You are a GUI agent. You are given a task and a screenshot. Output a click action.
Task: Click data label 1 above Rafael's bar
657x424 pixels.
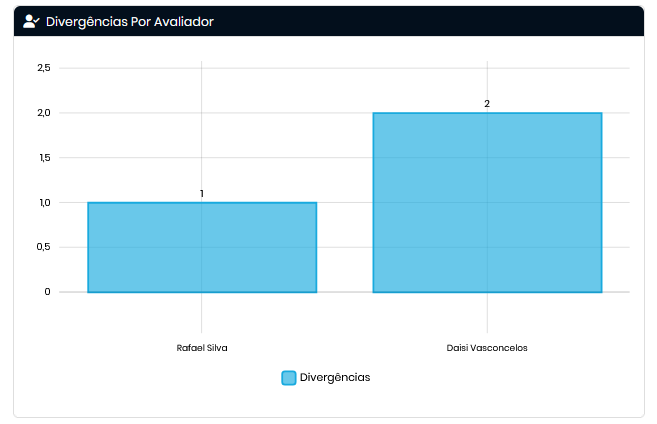click(x=202, y=193)
